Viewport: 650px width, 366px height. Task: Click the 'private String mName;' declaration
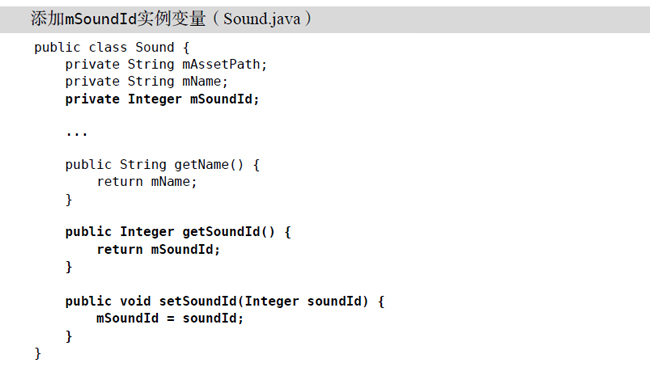coord(147,82)
